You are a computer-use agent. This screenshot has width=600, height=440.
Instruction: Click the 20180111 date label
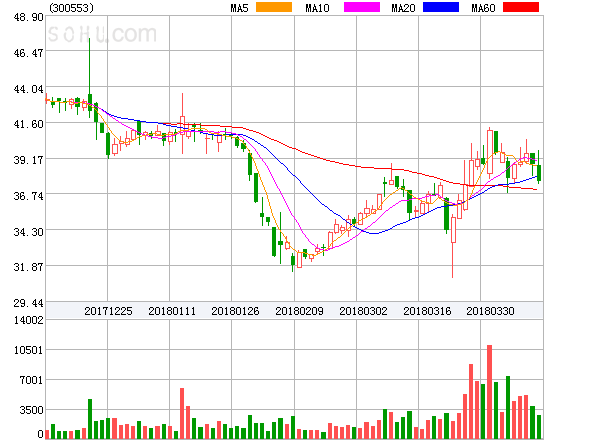tap(172, 311)
